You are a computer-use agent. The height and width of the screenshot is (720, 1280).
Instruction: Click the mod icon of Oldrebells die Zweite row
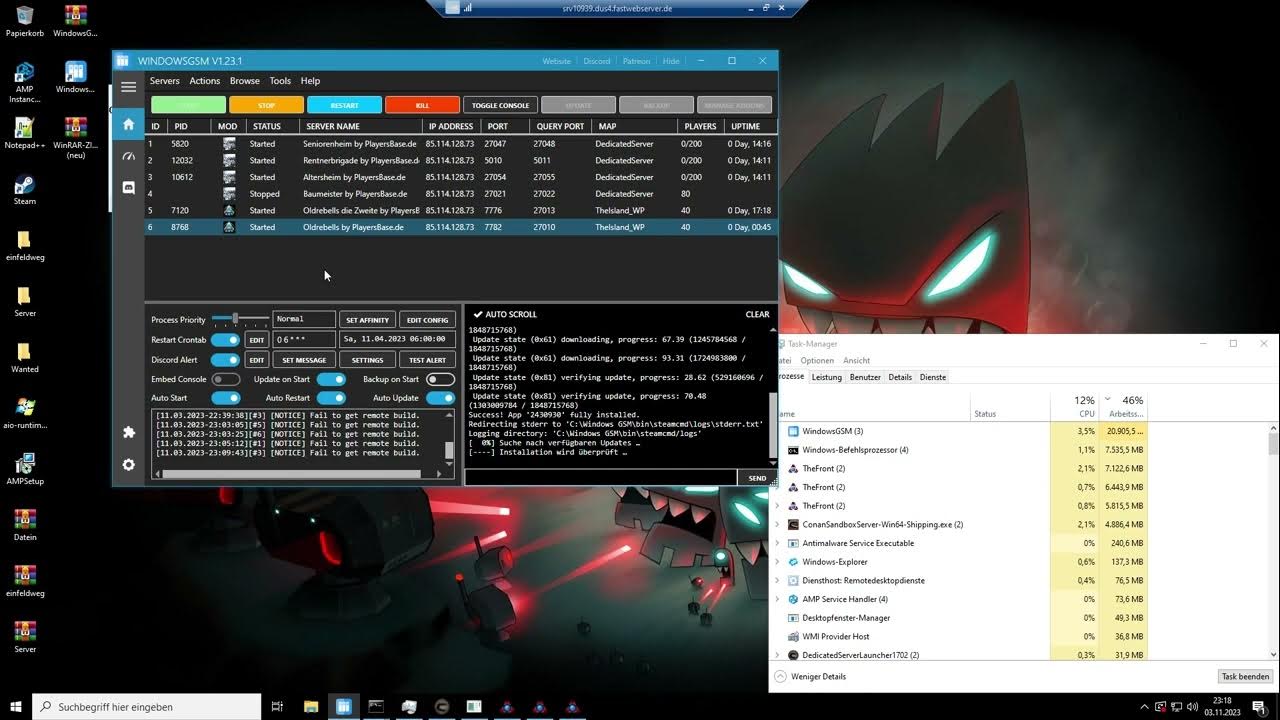(229, 211)
